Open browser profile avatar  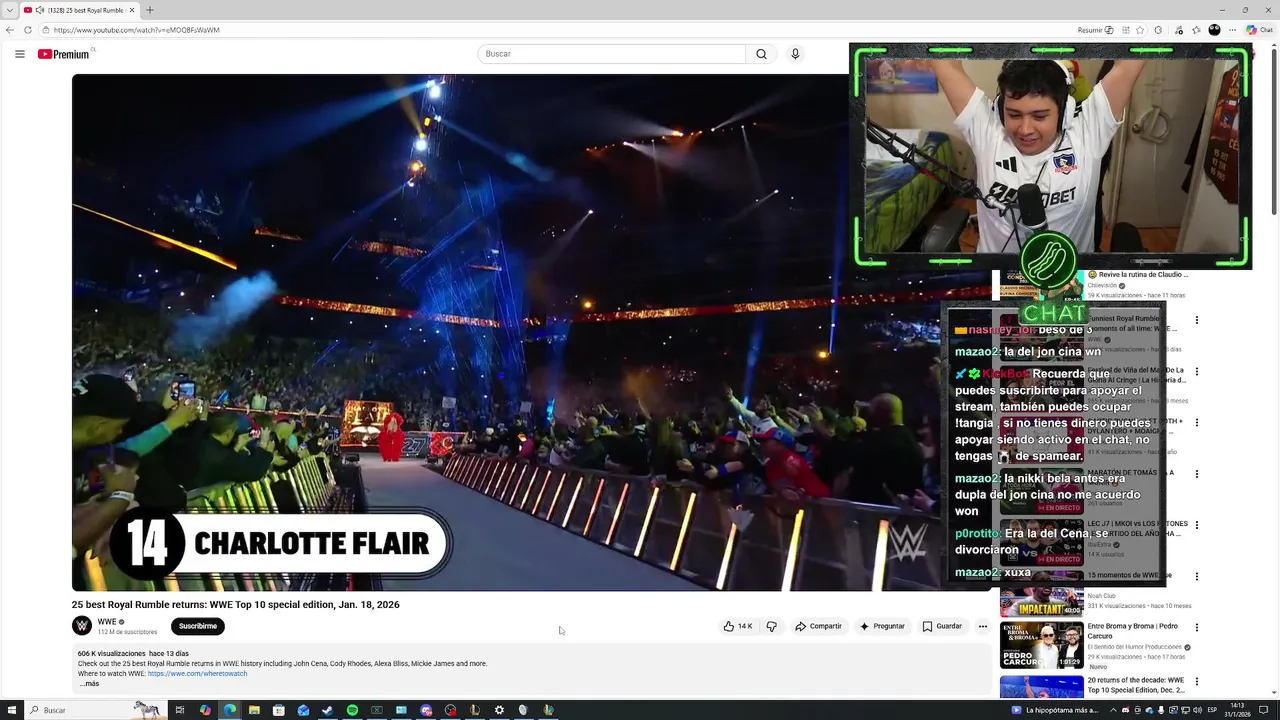click(1214, 30)
